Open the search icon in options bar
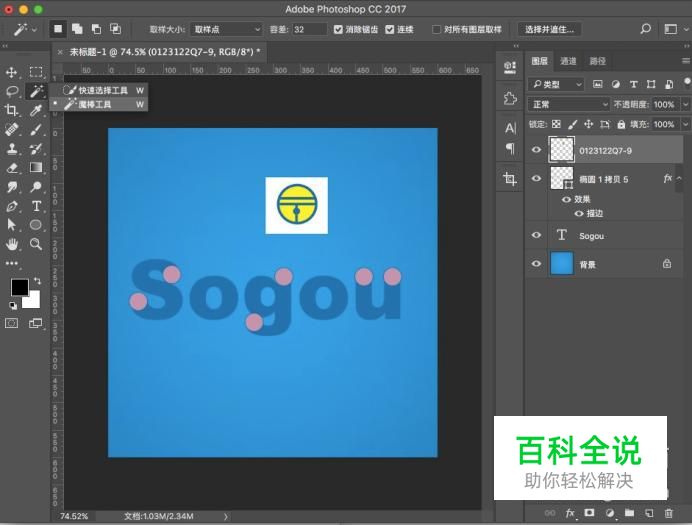This screenshot has height=525, width=692. (x=645, y=29)
